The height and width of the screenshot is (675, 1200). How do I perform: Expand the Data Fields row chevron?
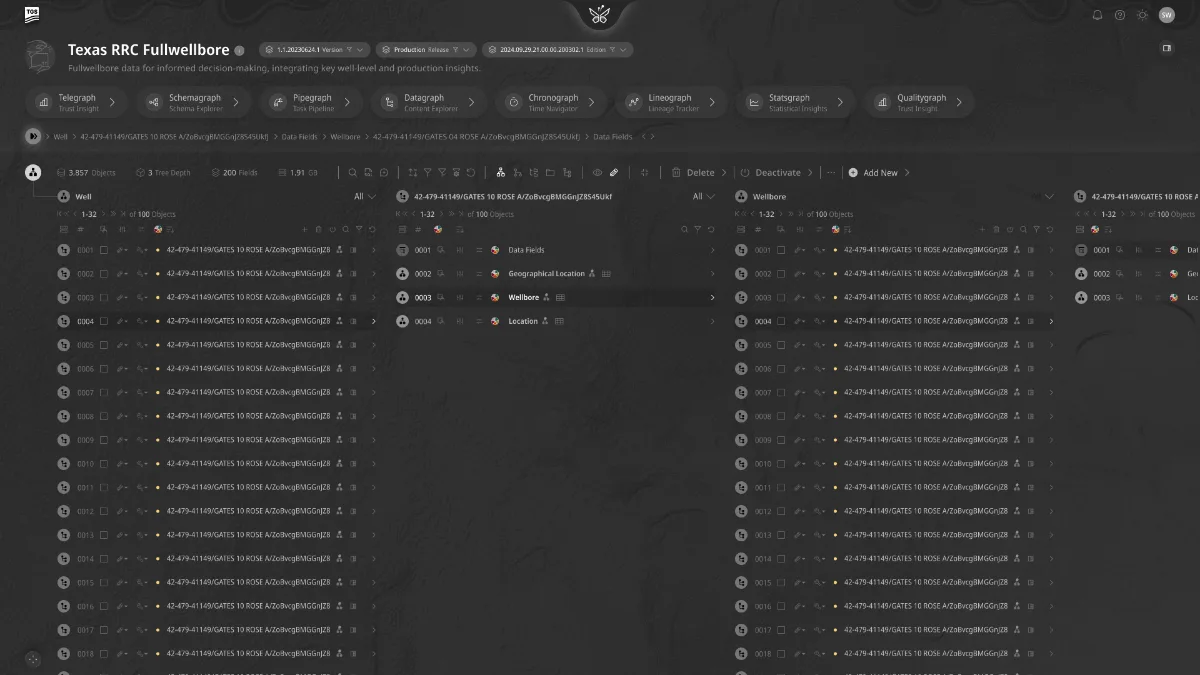(x=713, y=250)
